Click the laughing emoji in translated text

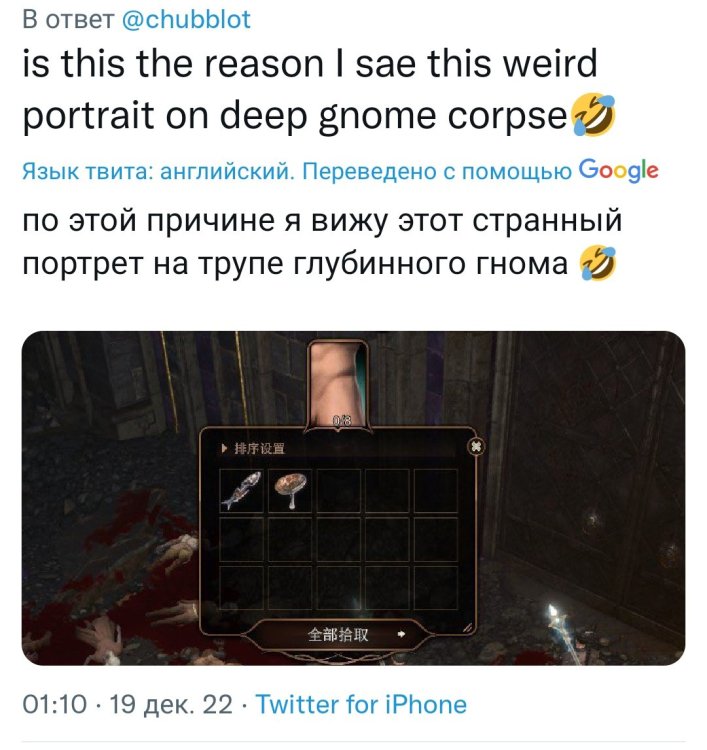tap(598, 264)
